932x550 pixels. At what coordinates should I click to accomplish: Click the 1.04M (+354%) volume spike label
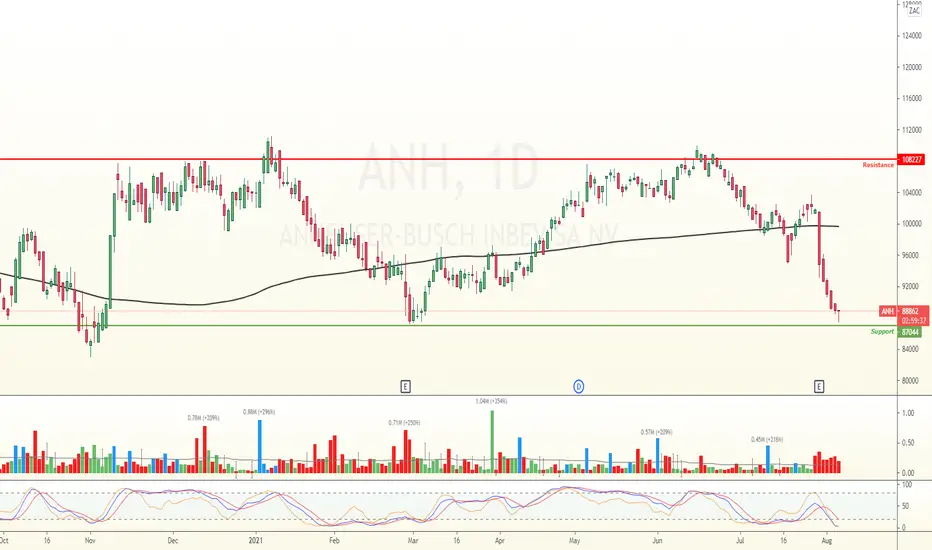(492, 401)
